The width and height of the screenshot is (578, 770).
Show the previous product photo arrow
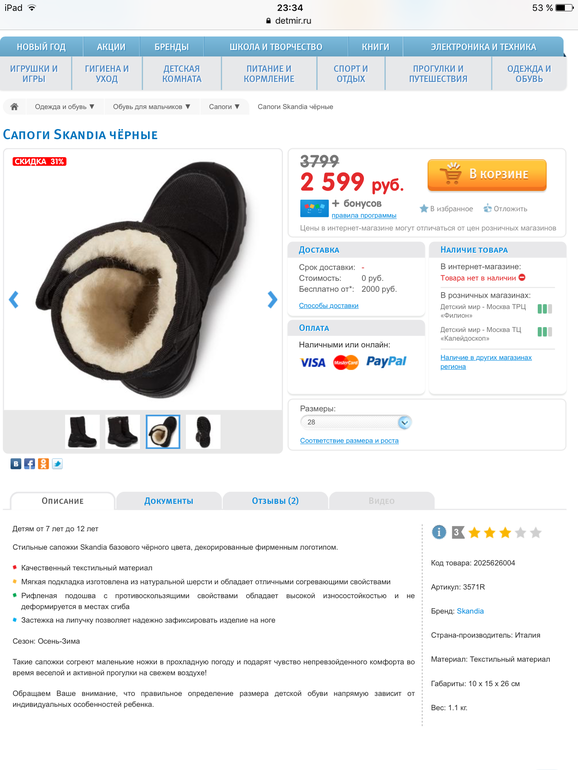(x=14, y=300)
